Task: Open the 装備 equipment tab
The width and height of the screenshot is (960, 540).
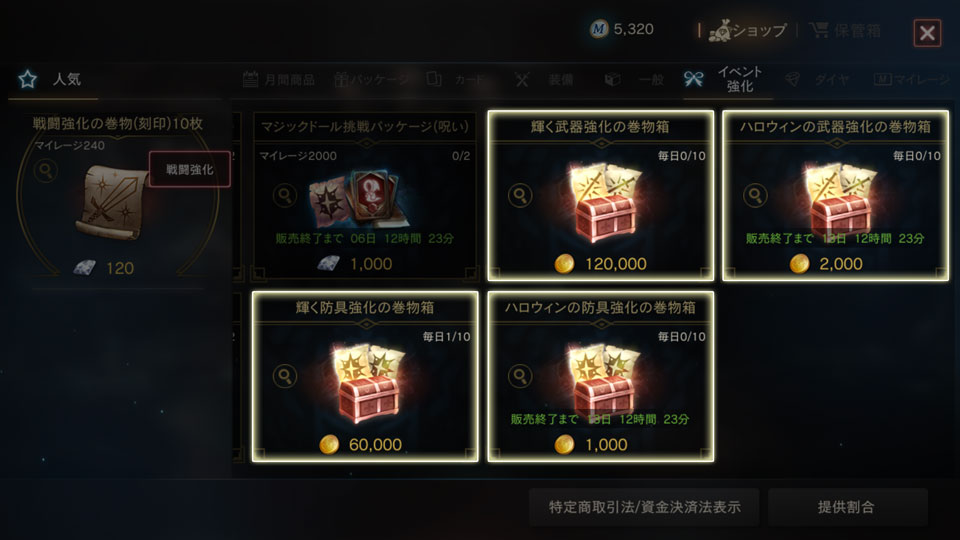Action: tap(545, 80)
